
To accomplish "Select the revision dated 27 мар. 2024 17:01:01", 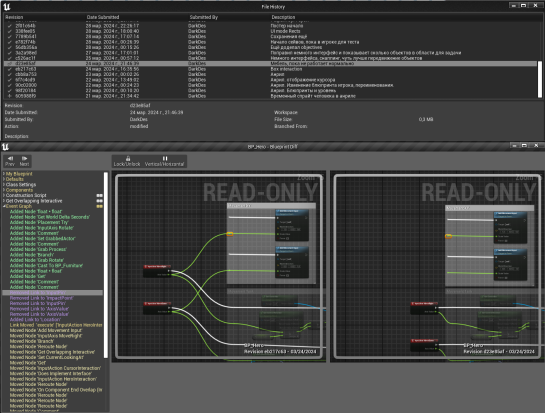I will tap(271, 53).
